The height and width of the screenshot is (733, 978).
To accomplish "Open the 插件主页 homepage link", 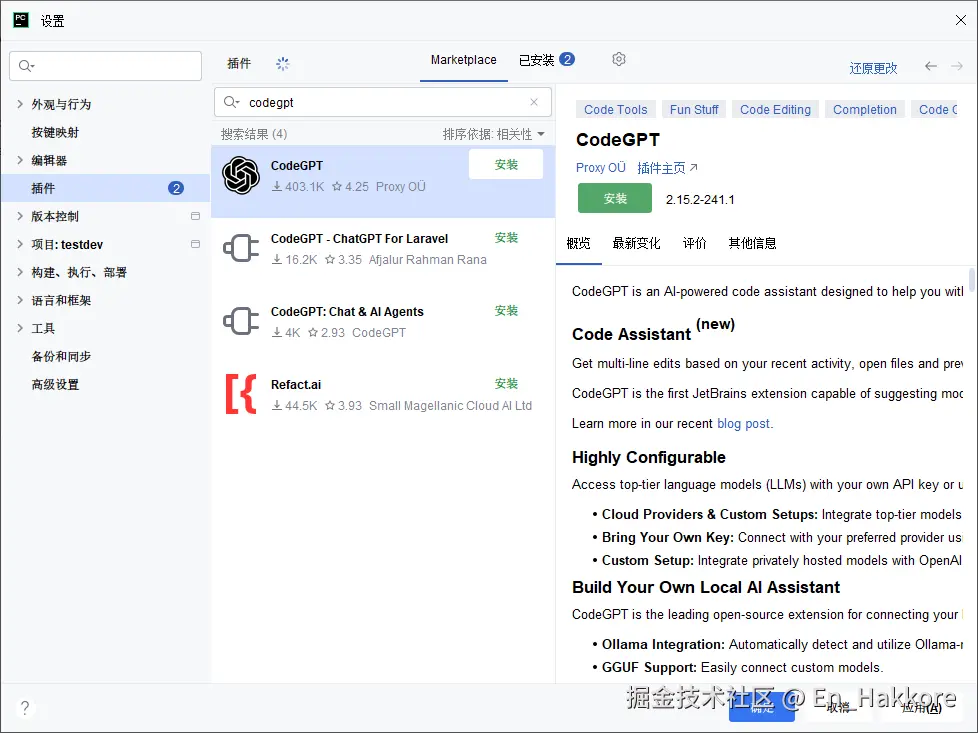I will pos(667,168).
